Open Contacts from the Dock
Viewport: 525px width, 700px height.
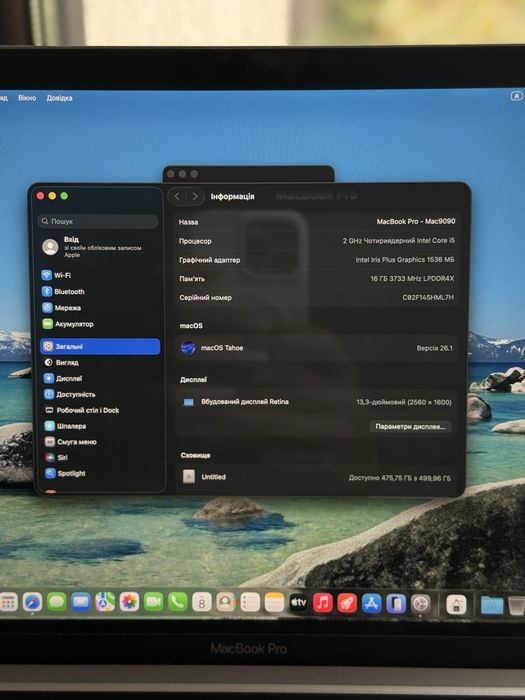pos(226,603)
